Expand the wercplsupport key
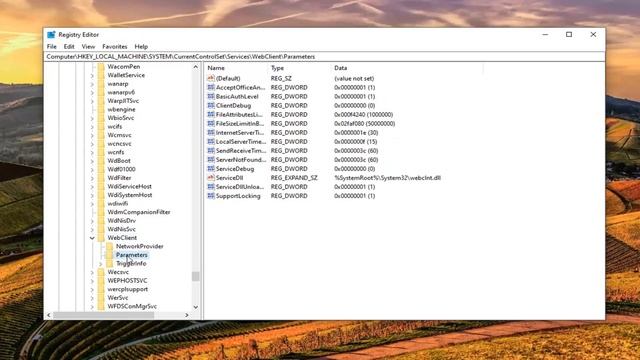The width and height of the screenshot is (640, 360). [x=92, y=289]
